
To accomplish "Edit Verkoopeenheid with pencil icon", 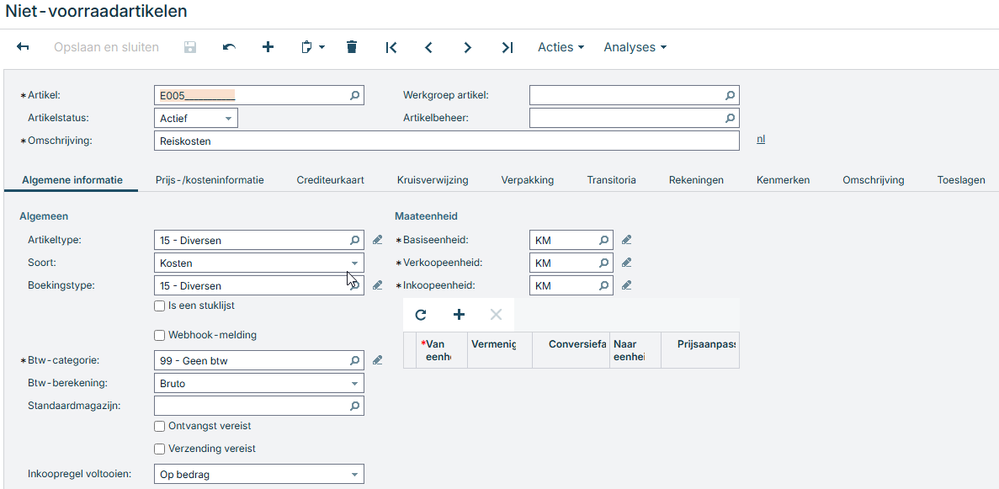I will [x=627, y=263].
